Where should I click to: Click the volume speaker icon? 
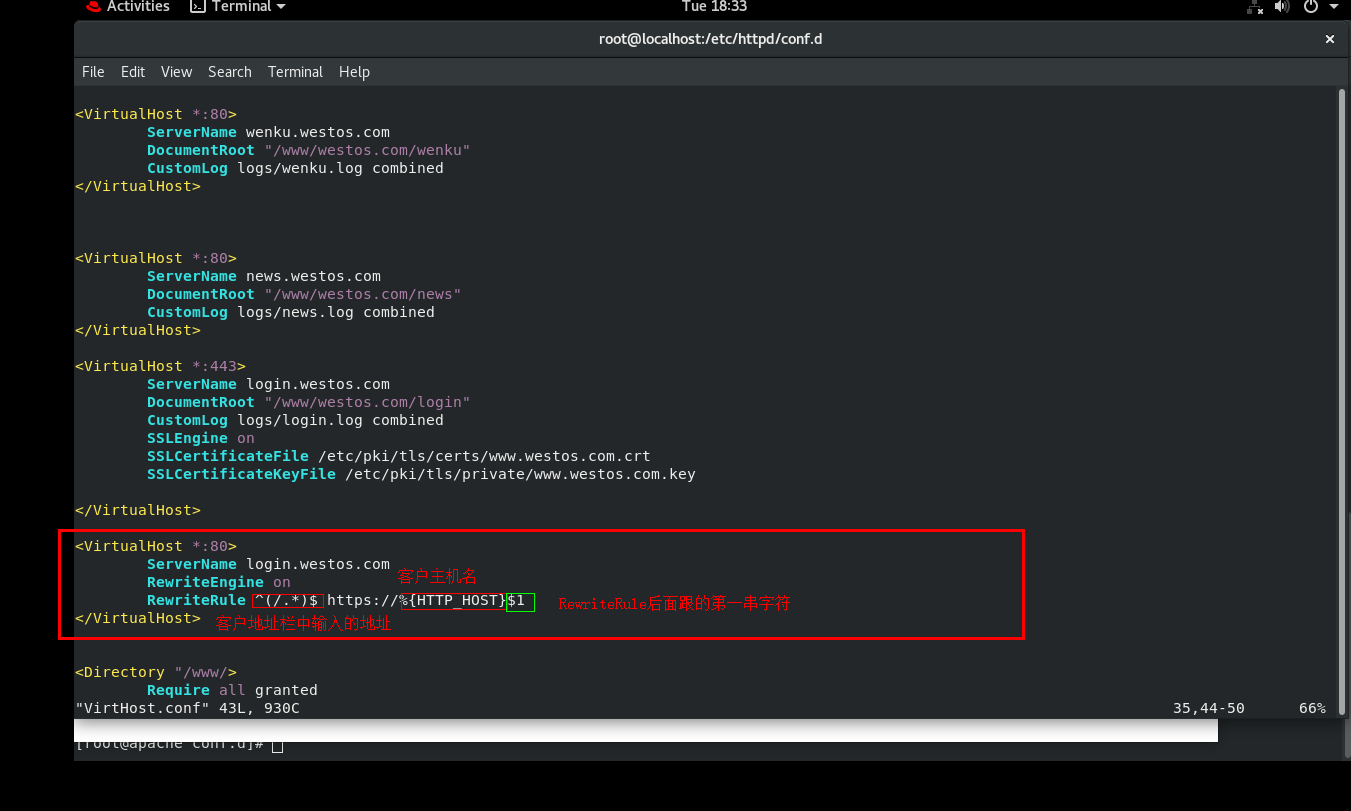click(x=1283, y=7)
